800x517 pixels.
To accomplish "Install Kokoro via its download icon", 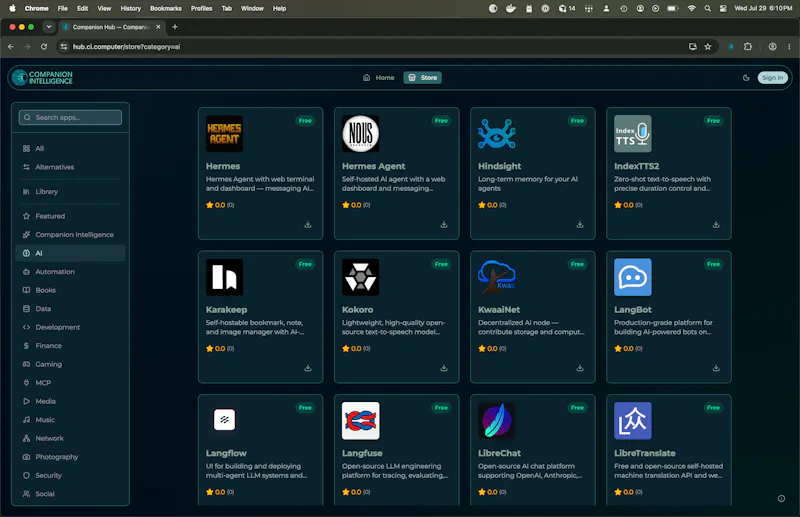I will click(x=444, y=368).
